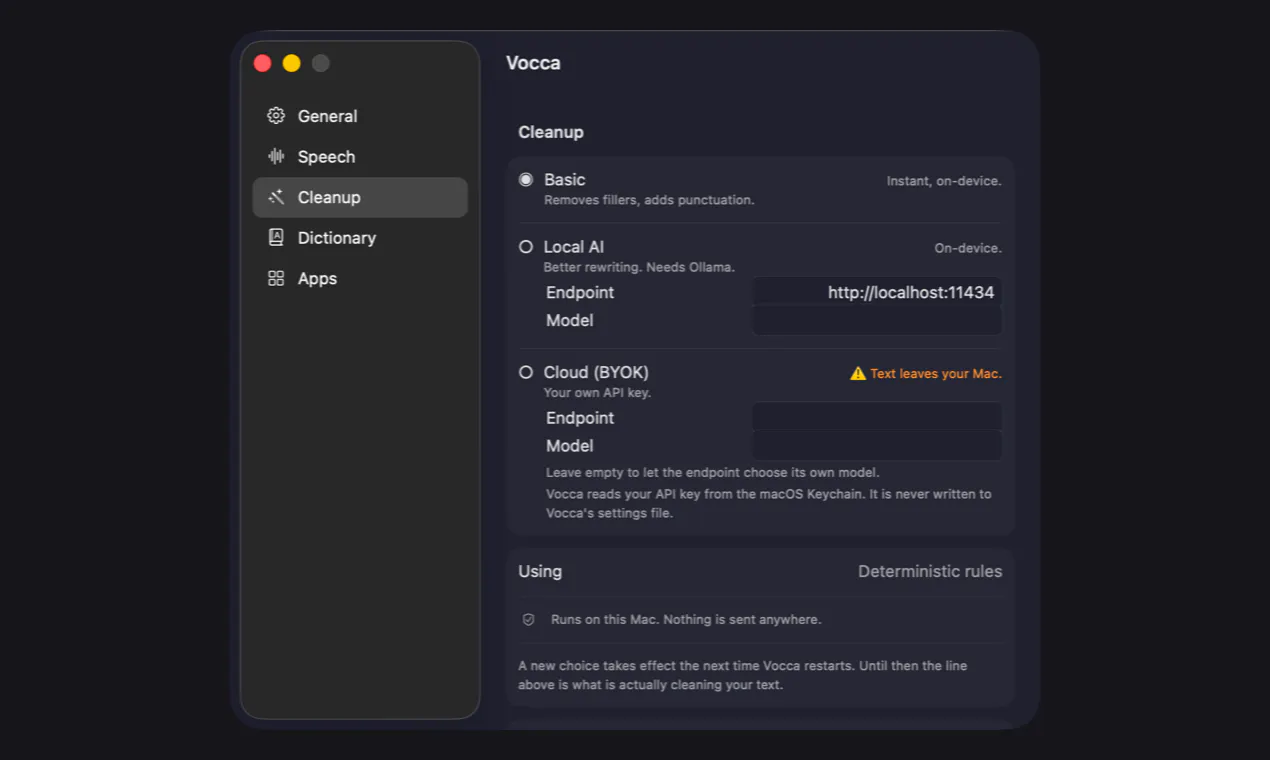Focus the Cloud Endpoint input field
The image size is (1270, 760).
click(877, 417)
